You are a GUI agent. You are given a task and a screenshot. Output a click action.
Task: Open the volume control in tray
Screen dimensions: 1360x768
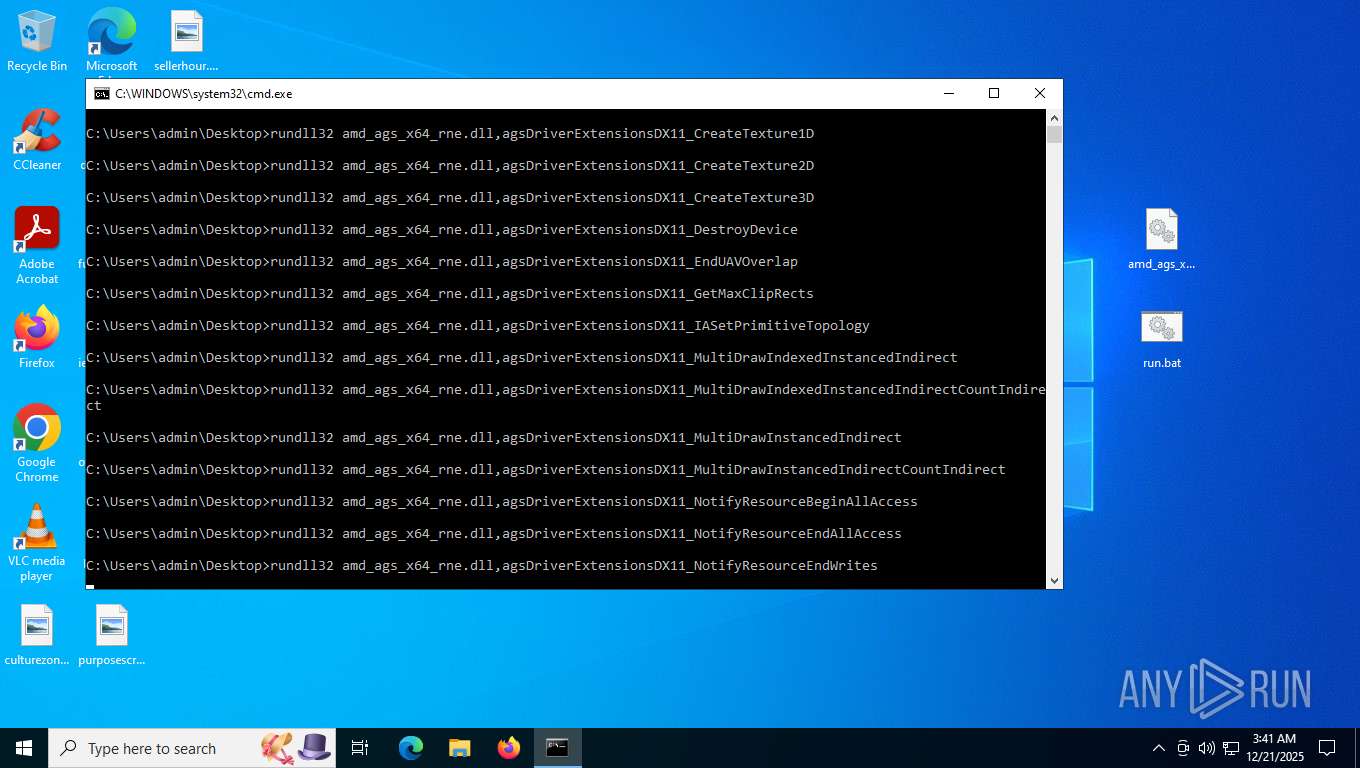1206,748
